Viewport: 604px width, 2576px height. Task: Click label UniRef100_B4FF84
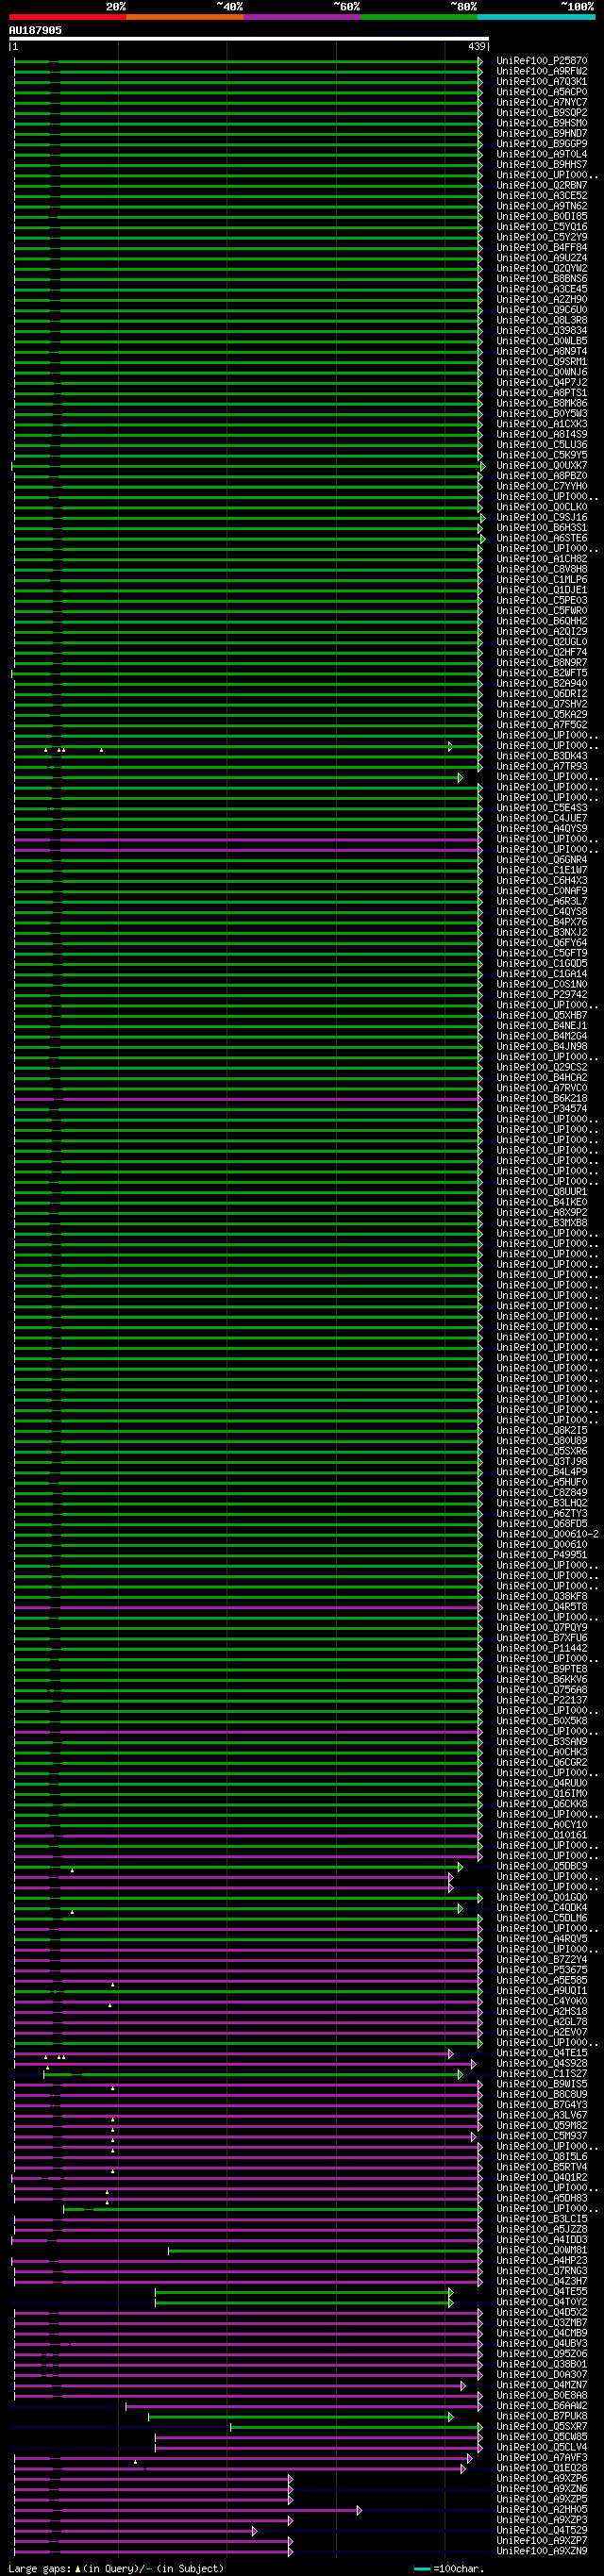pos(542,247)
